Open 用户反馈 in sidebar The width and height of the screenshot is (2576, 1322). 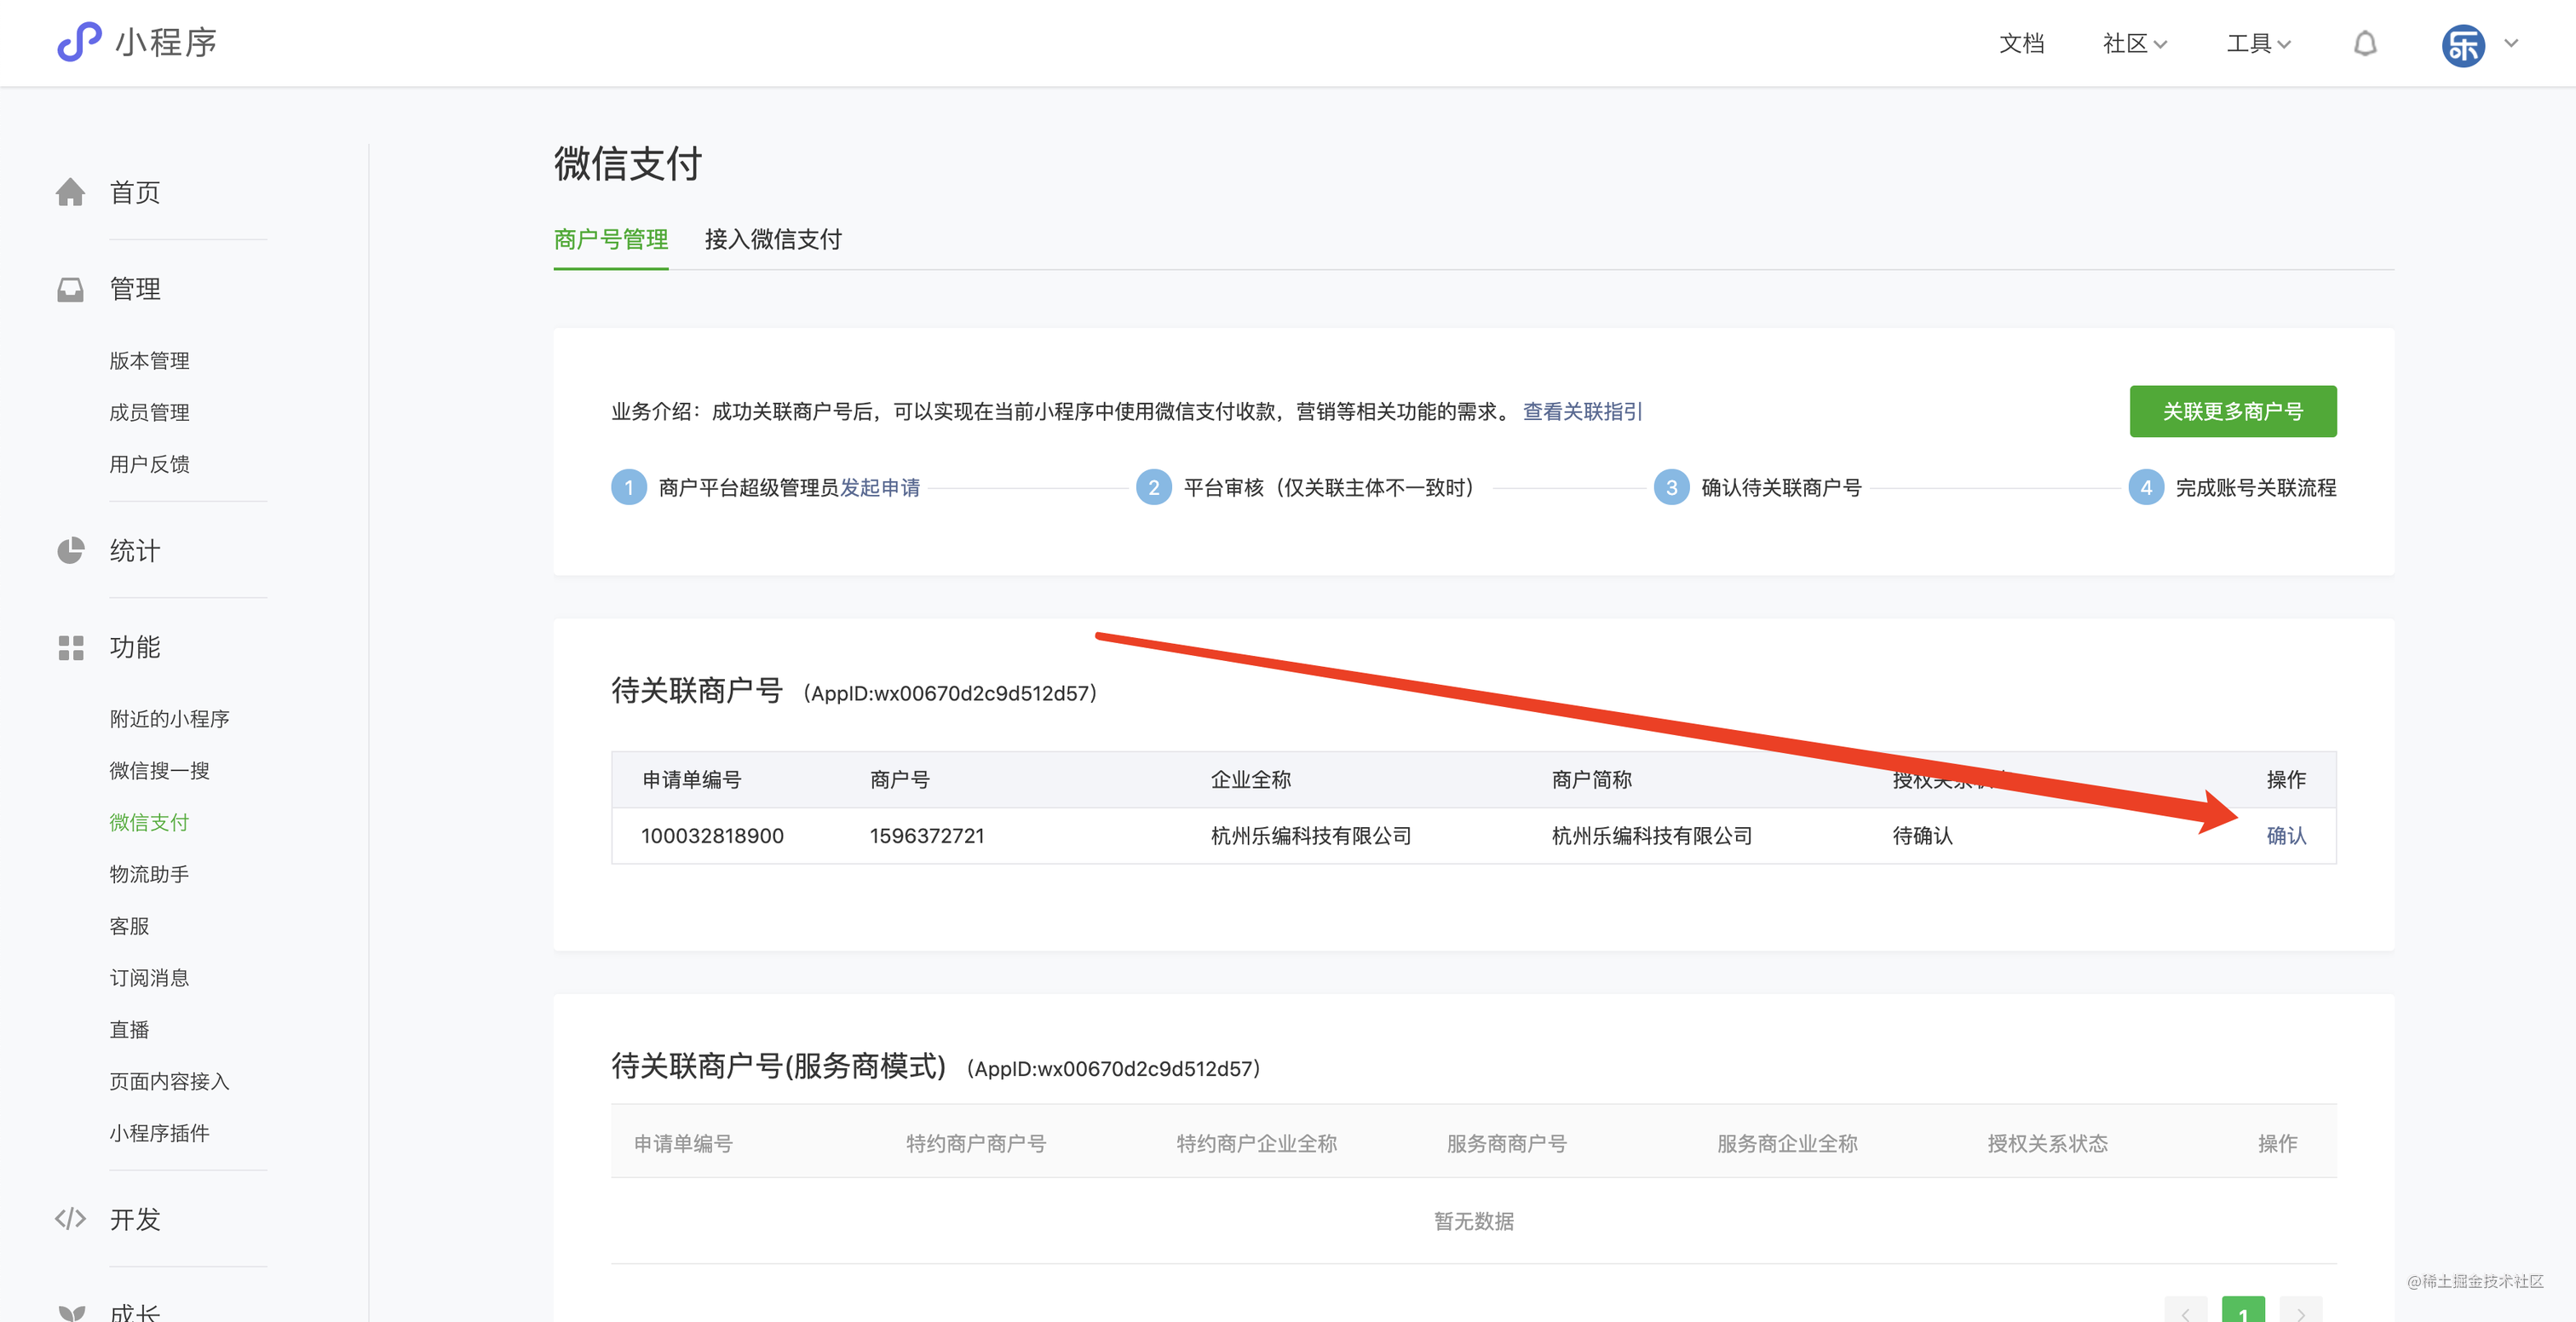tap(149, 464)
